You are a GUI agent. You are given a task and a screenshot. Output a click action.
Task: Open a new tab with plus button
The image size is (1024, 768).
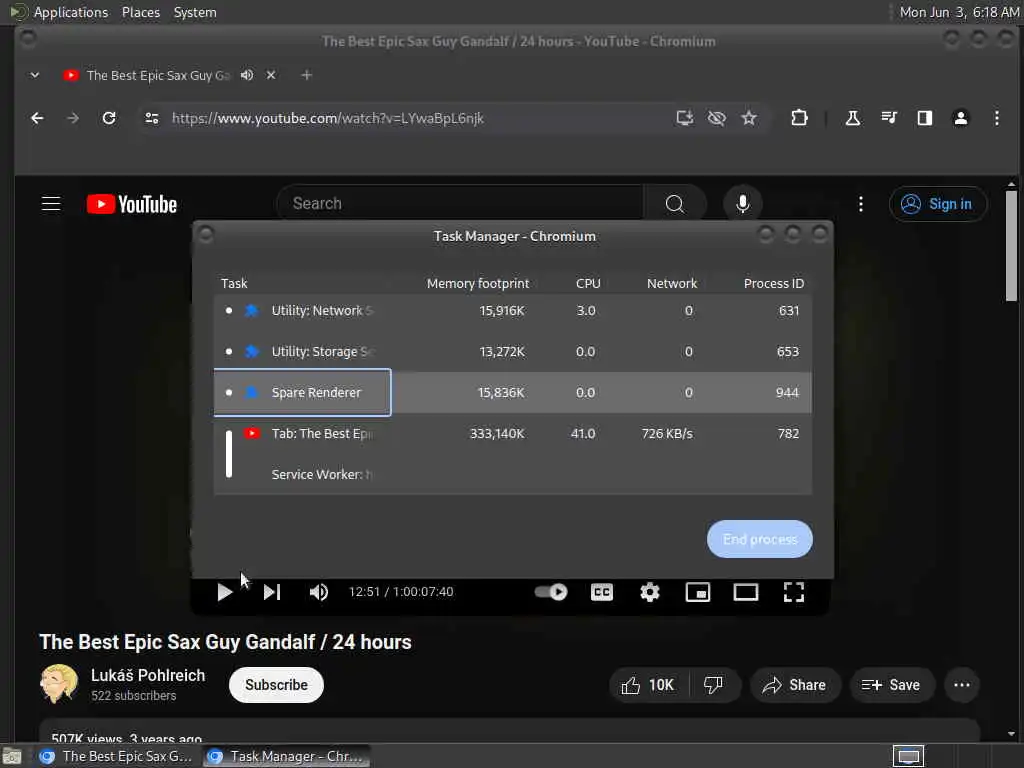click(x=306, y=75)
